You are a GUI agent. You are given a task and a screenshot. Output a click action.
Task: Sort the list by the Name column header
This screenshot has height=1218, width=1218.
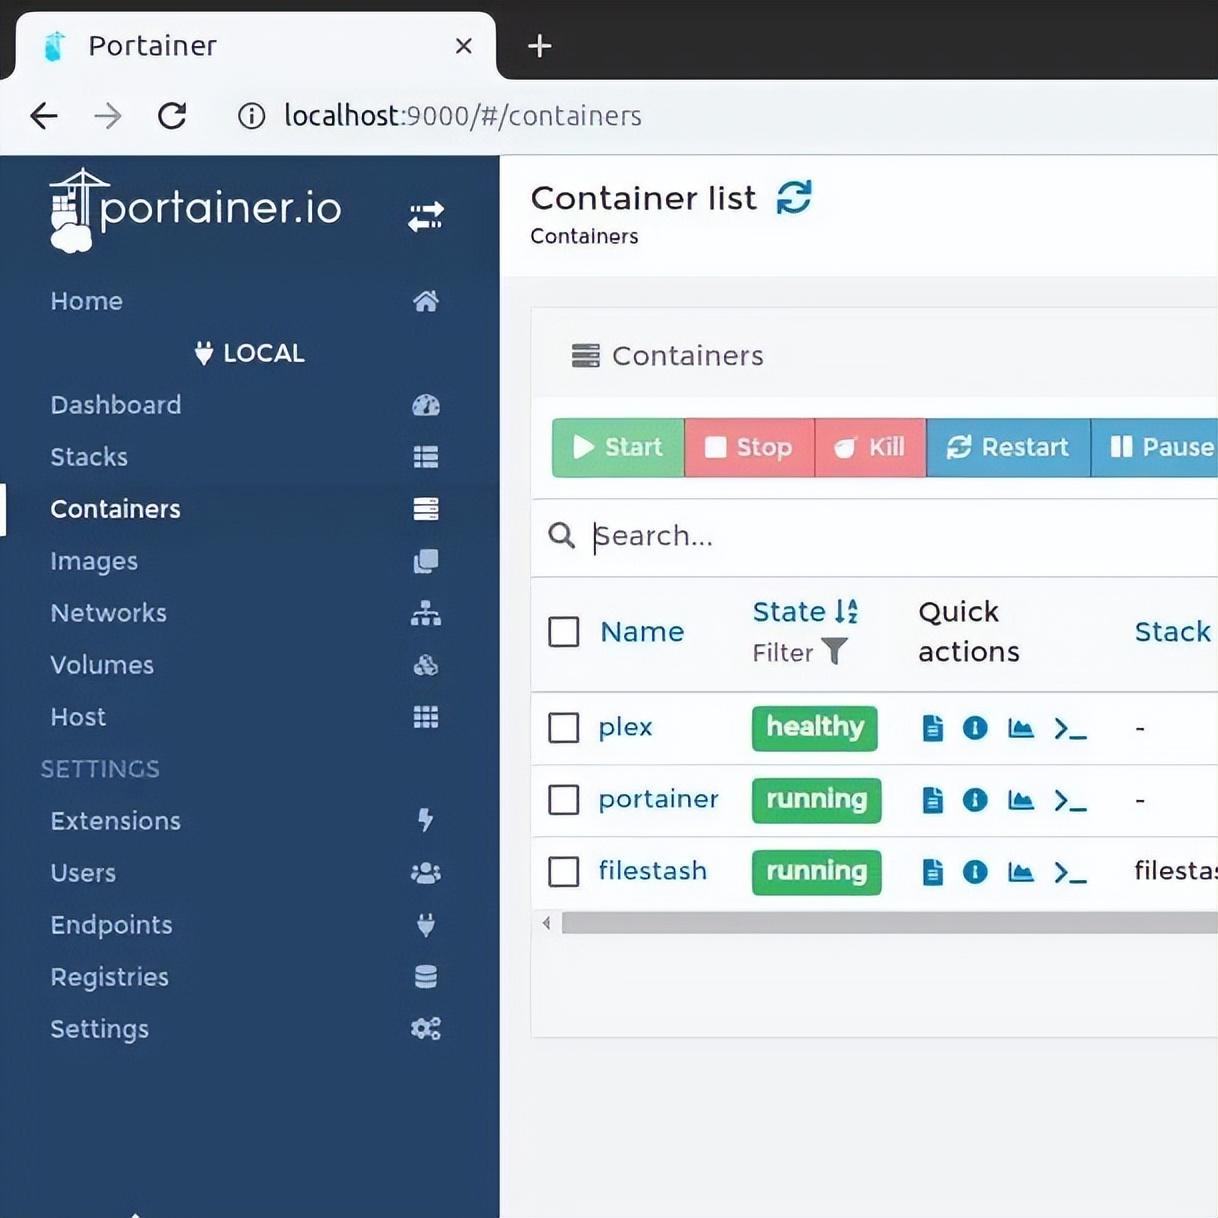[641, 631]
